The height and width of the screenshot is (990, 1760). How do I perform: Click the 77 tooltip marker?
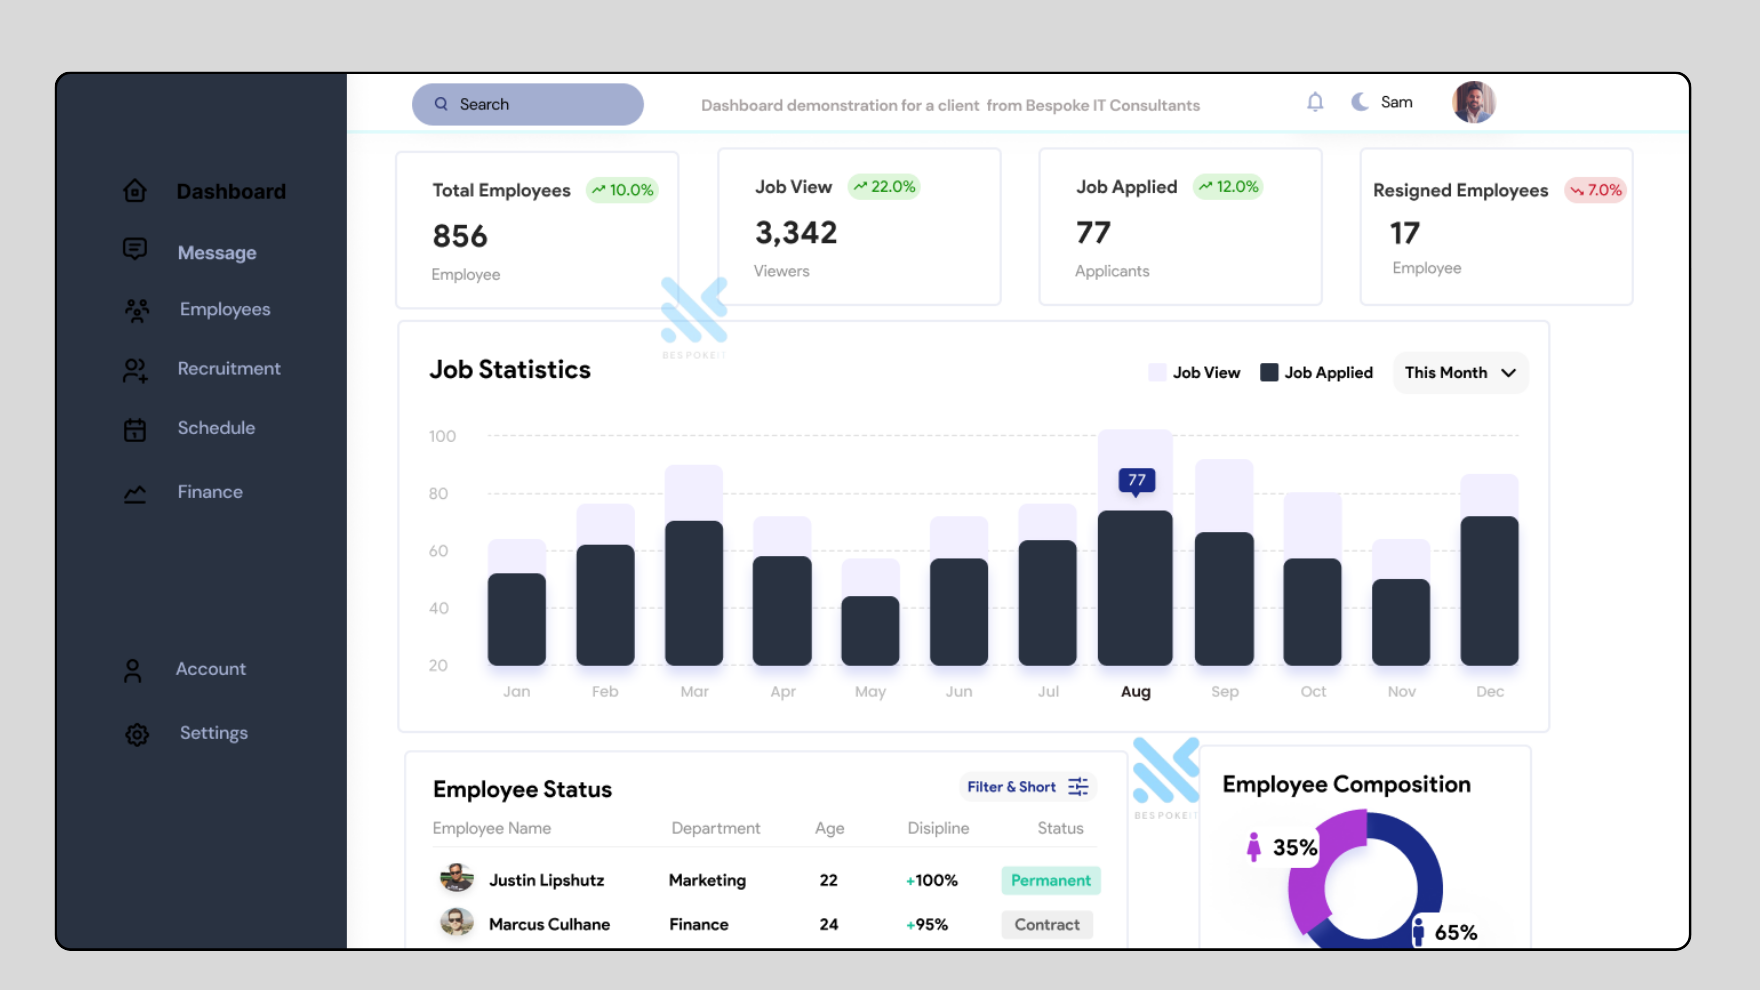coord(1137,481)
